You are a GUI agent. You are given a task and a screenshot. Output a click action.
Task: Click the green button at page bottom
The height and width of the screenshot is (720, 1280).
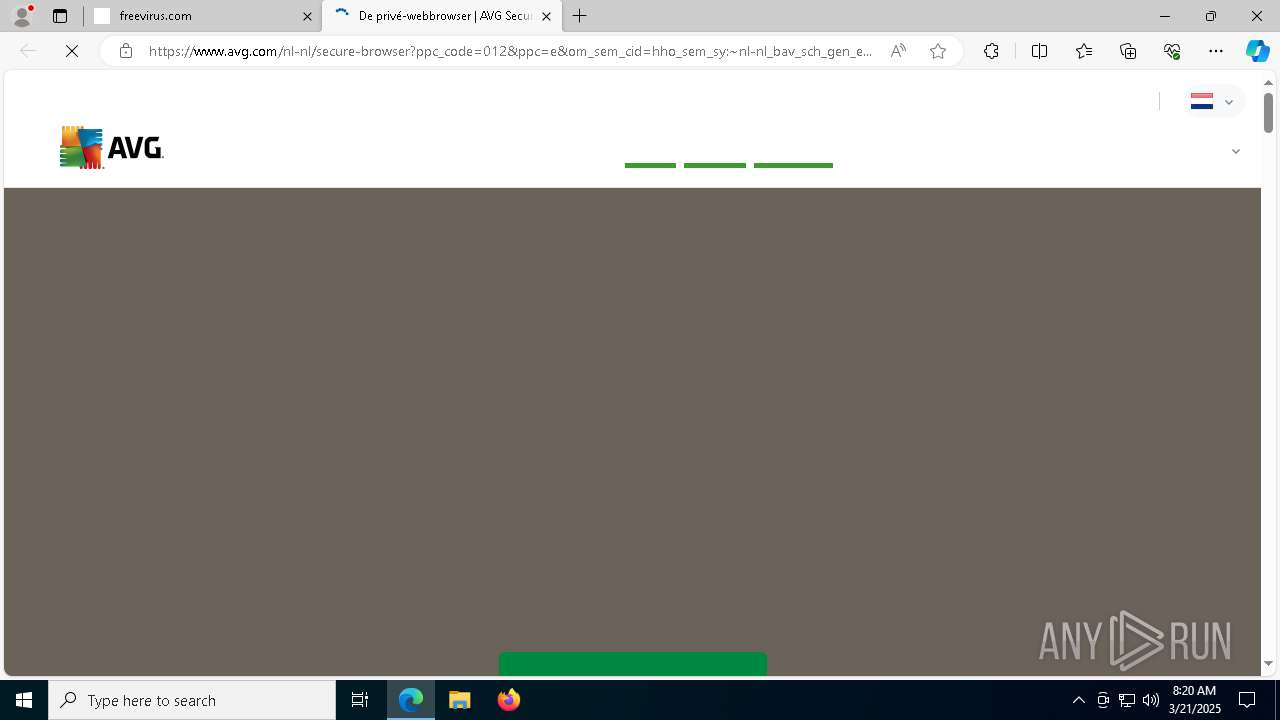point(633,664)
